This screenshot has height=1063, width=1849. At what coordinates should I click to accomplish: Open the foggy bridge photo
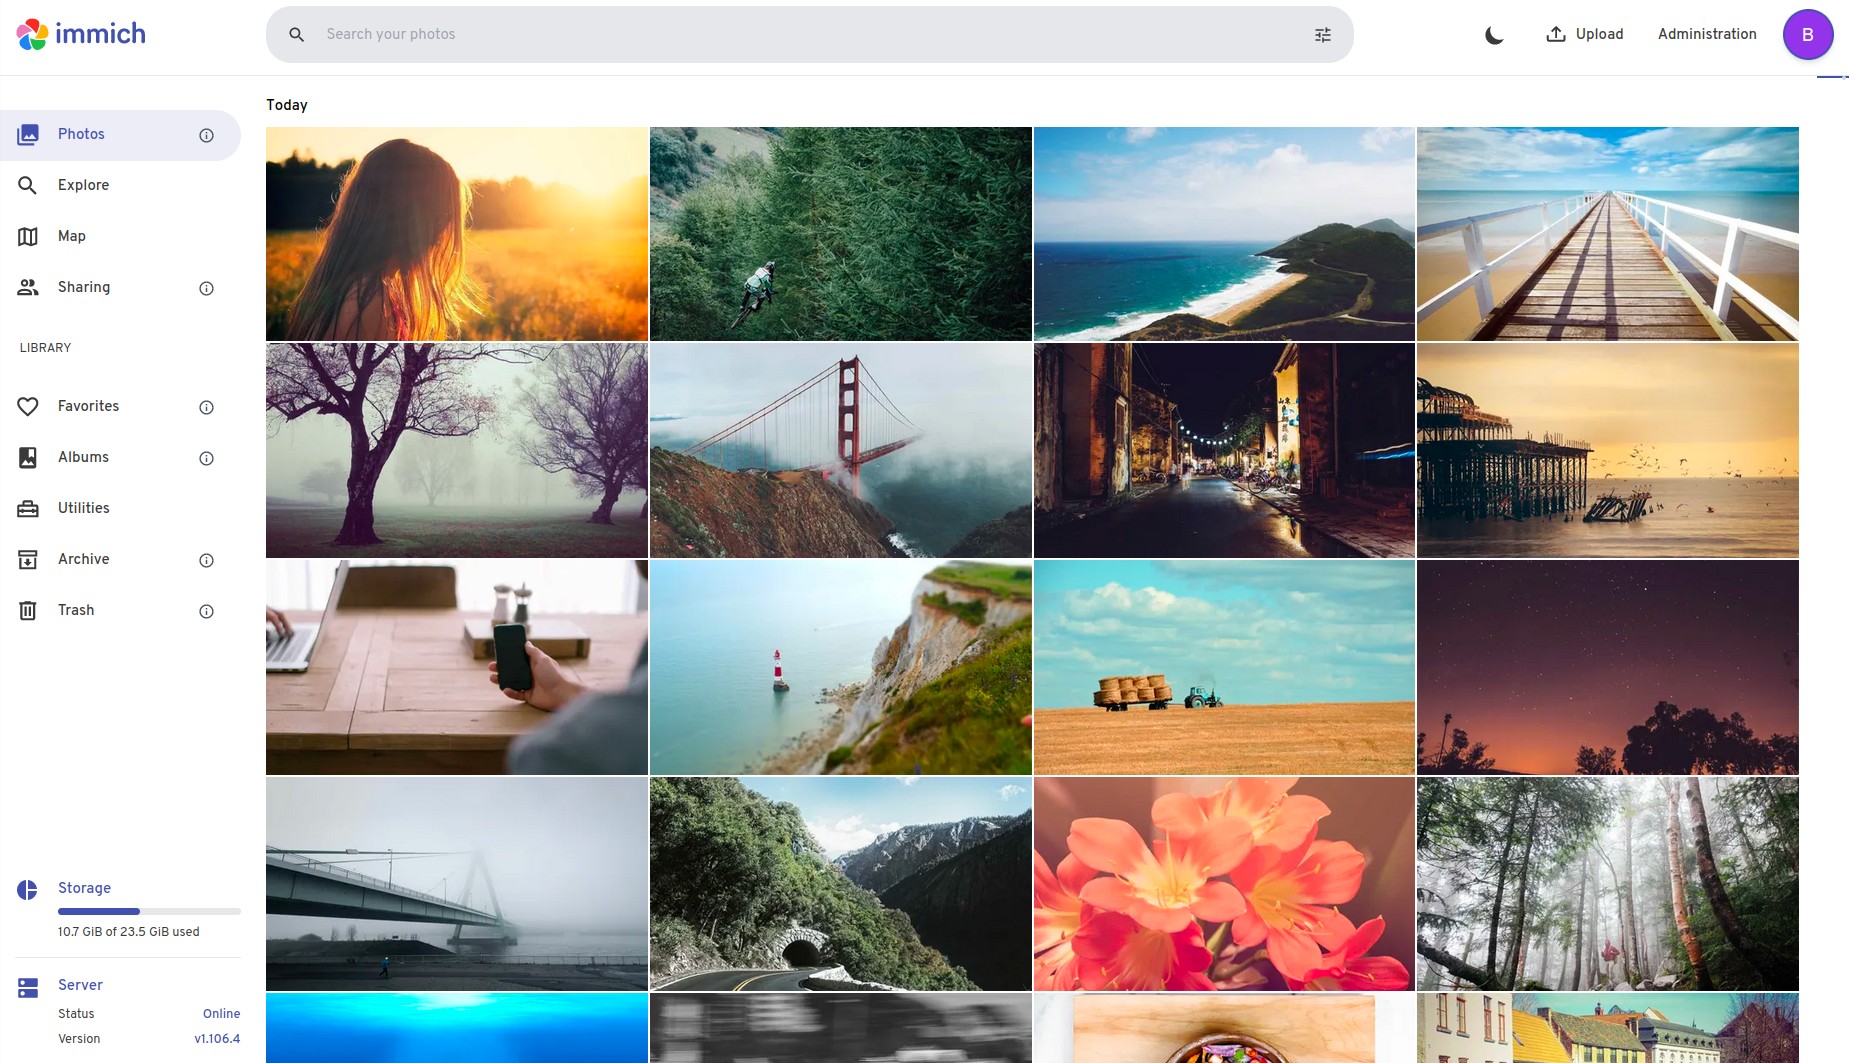tap(457, 884)
